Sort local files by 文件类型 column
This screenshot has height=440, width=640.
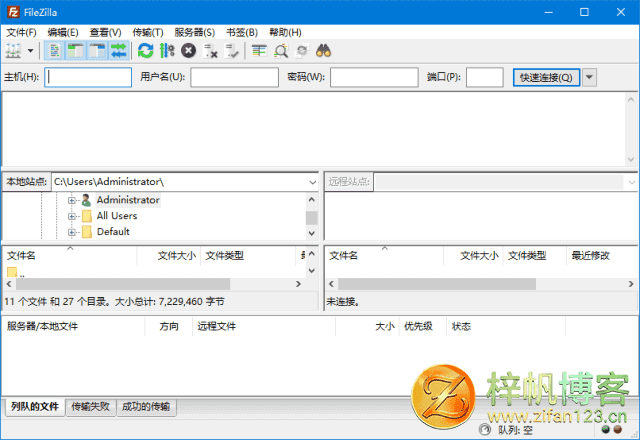tap(250, 256)
